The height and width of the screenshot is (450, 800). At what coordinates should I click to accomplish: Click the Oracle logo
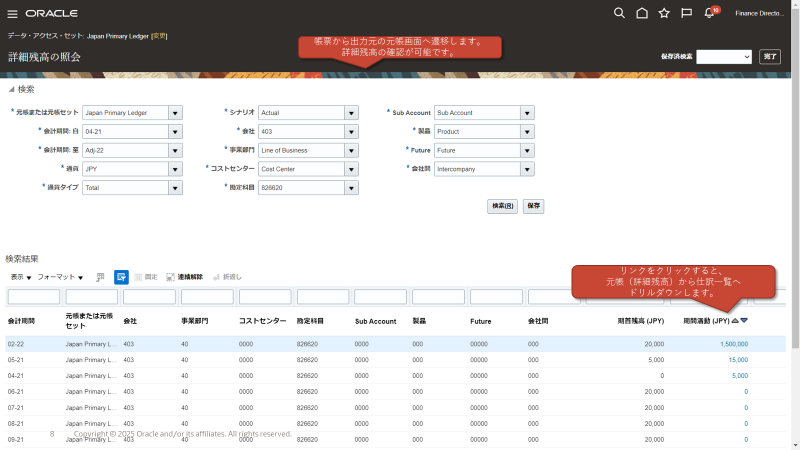(x=52, y=13)
